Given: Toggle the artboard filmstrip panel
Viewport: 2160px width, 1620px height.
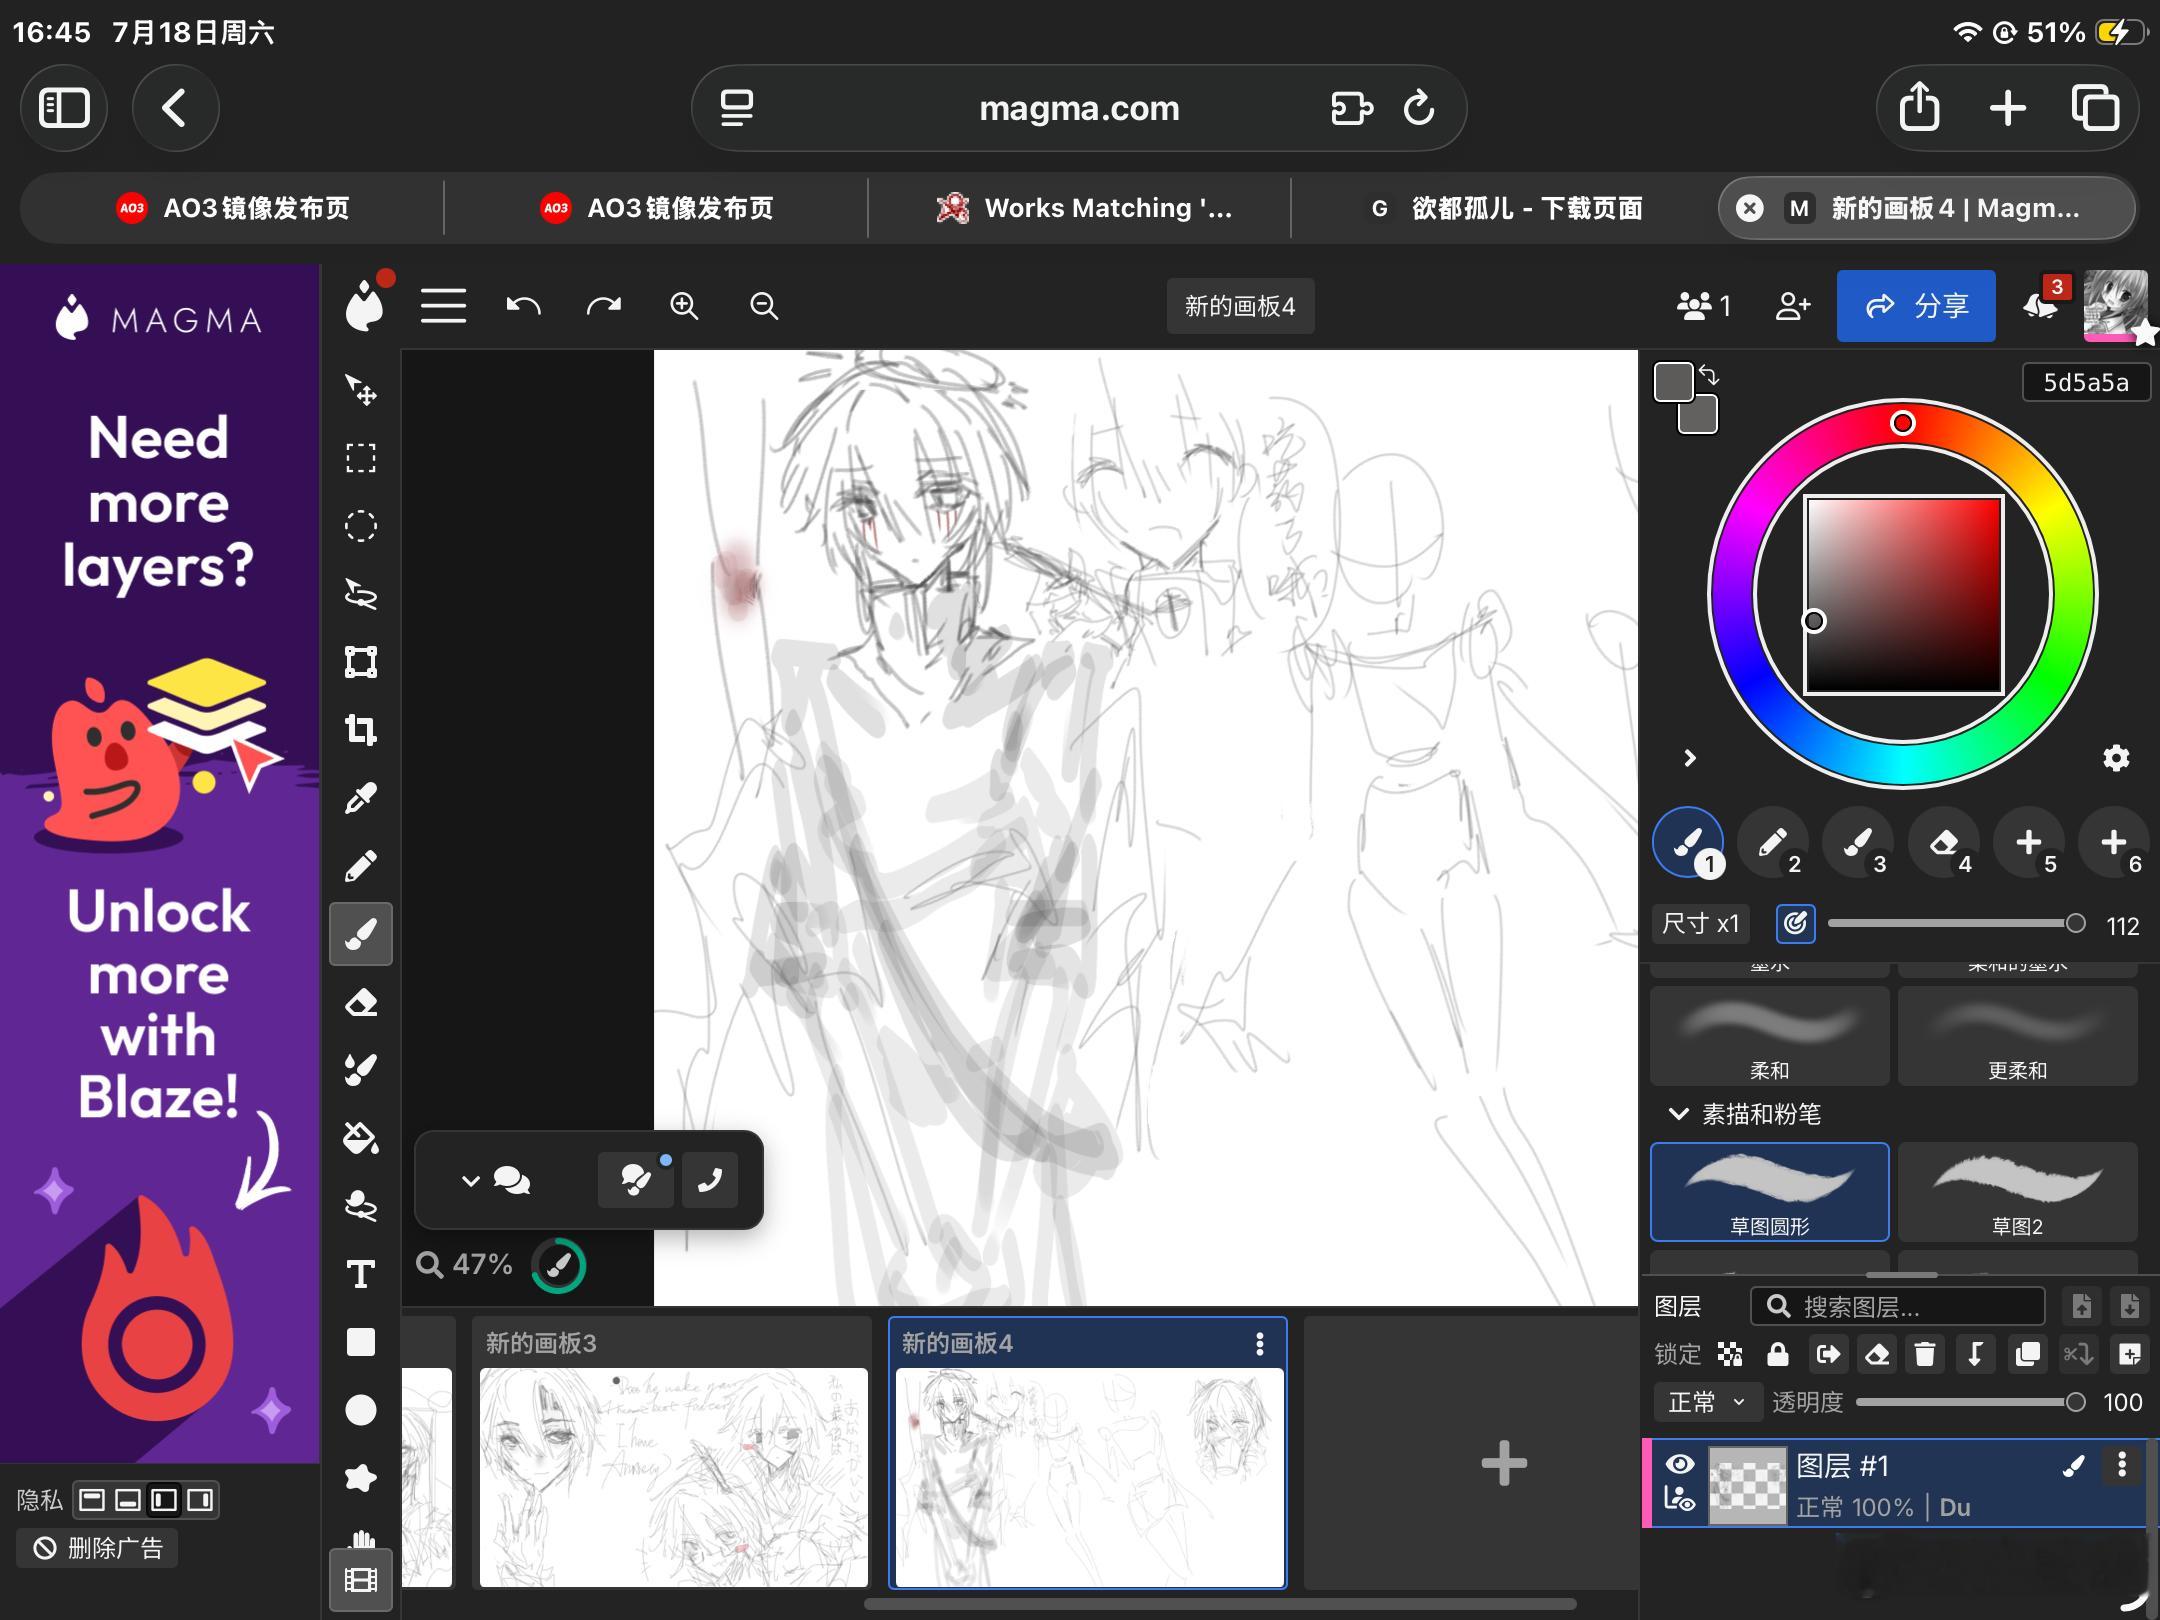Looking at the screenshot, I should pyautogui.click(x=361, y=1580).
